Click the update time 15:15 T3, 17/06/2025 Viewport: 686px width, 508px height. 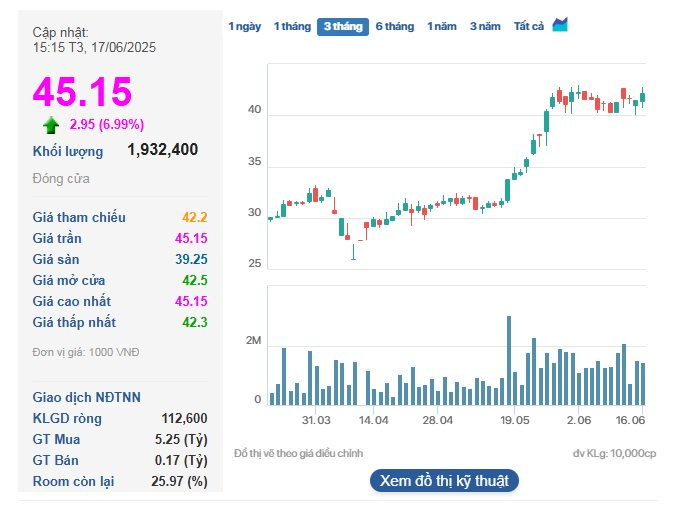tap(94, 47)
